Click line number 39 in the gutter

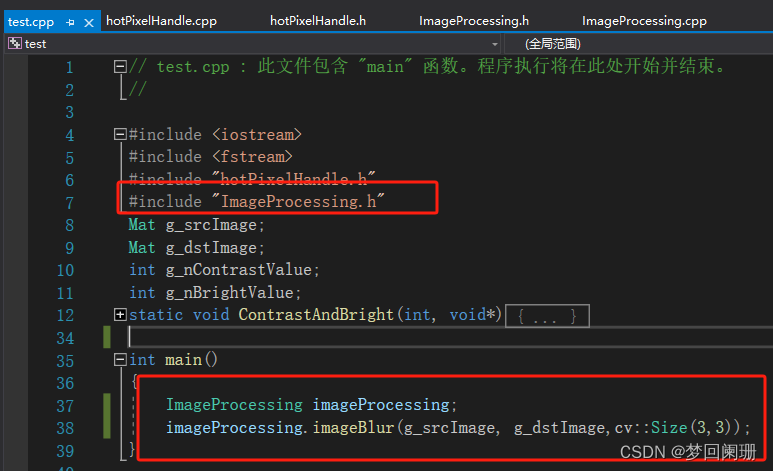click(x=65, y=451)
